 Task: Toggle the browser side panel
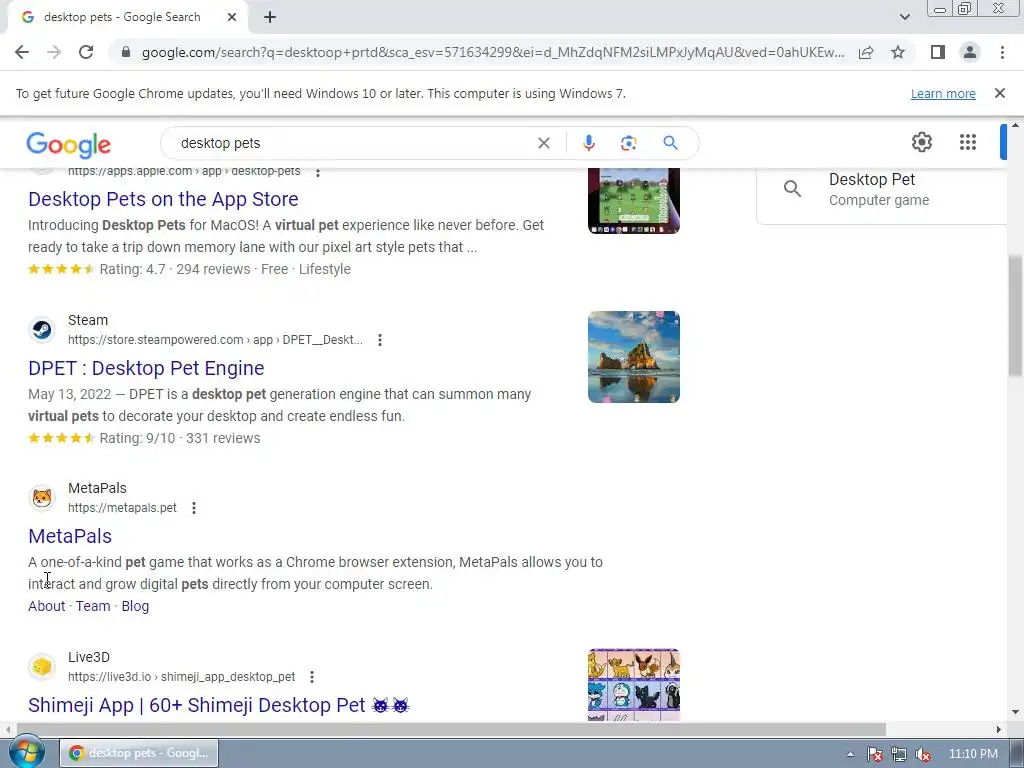[938, 52]
